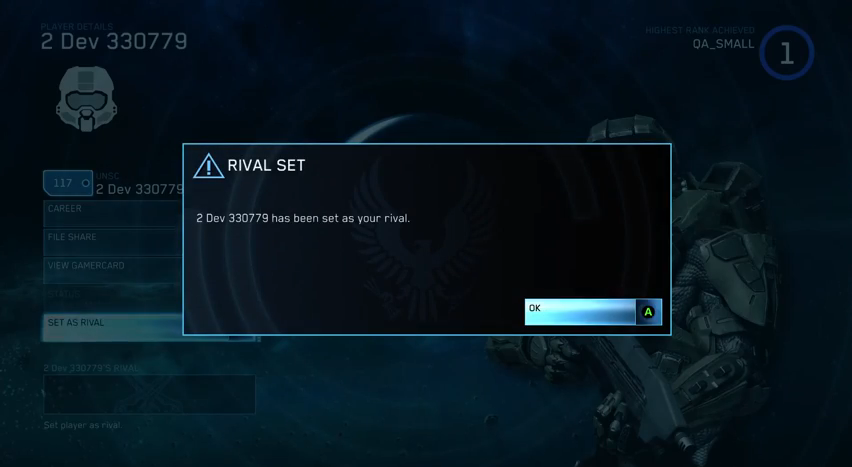Image resolution: width=852 pixels, height=467 pixels.
Task: Click the RIVAL SET dialog title
Action: pos(266,166)
